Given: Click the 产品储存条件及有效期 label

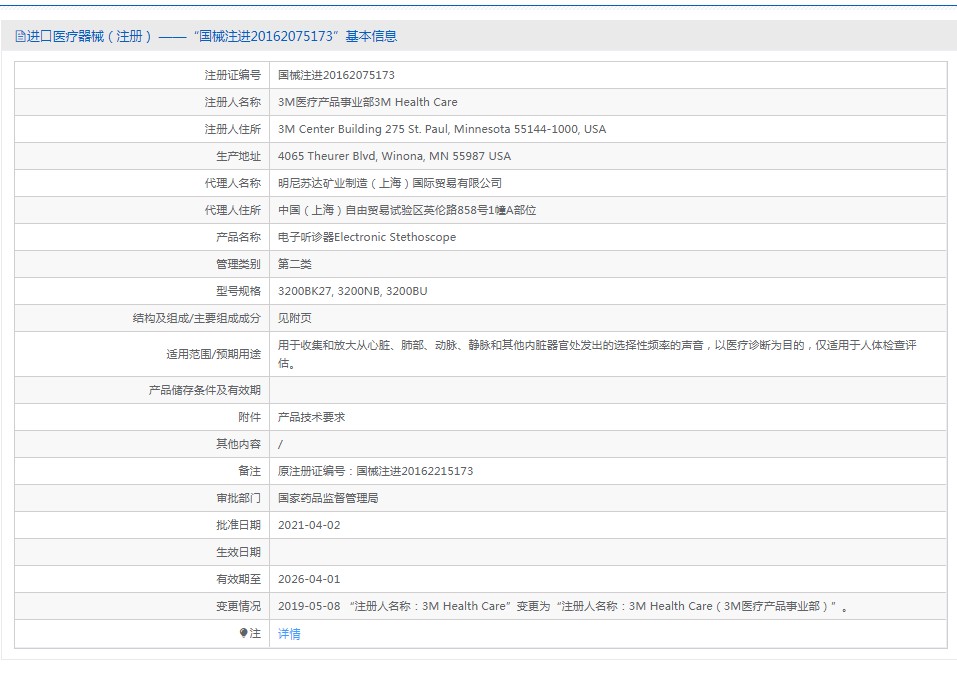Looking at the screenshot, I should (204, 390).
